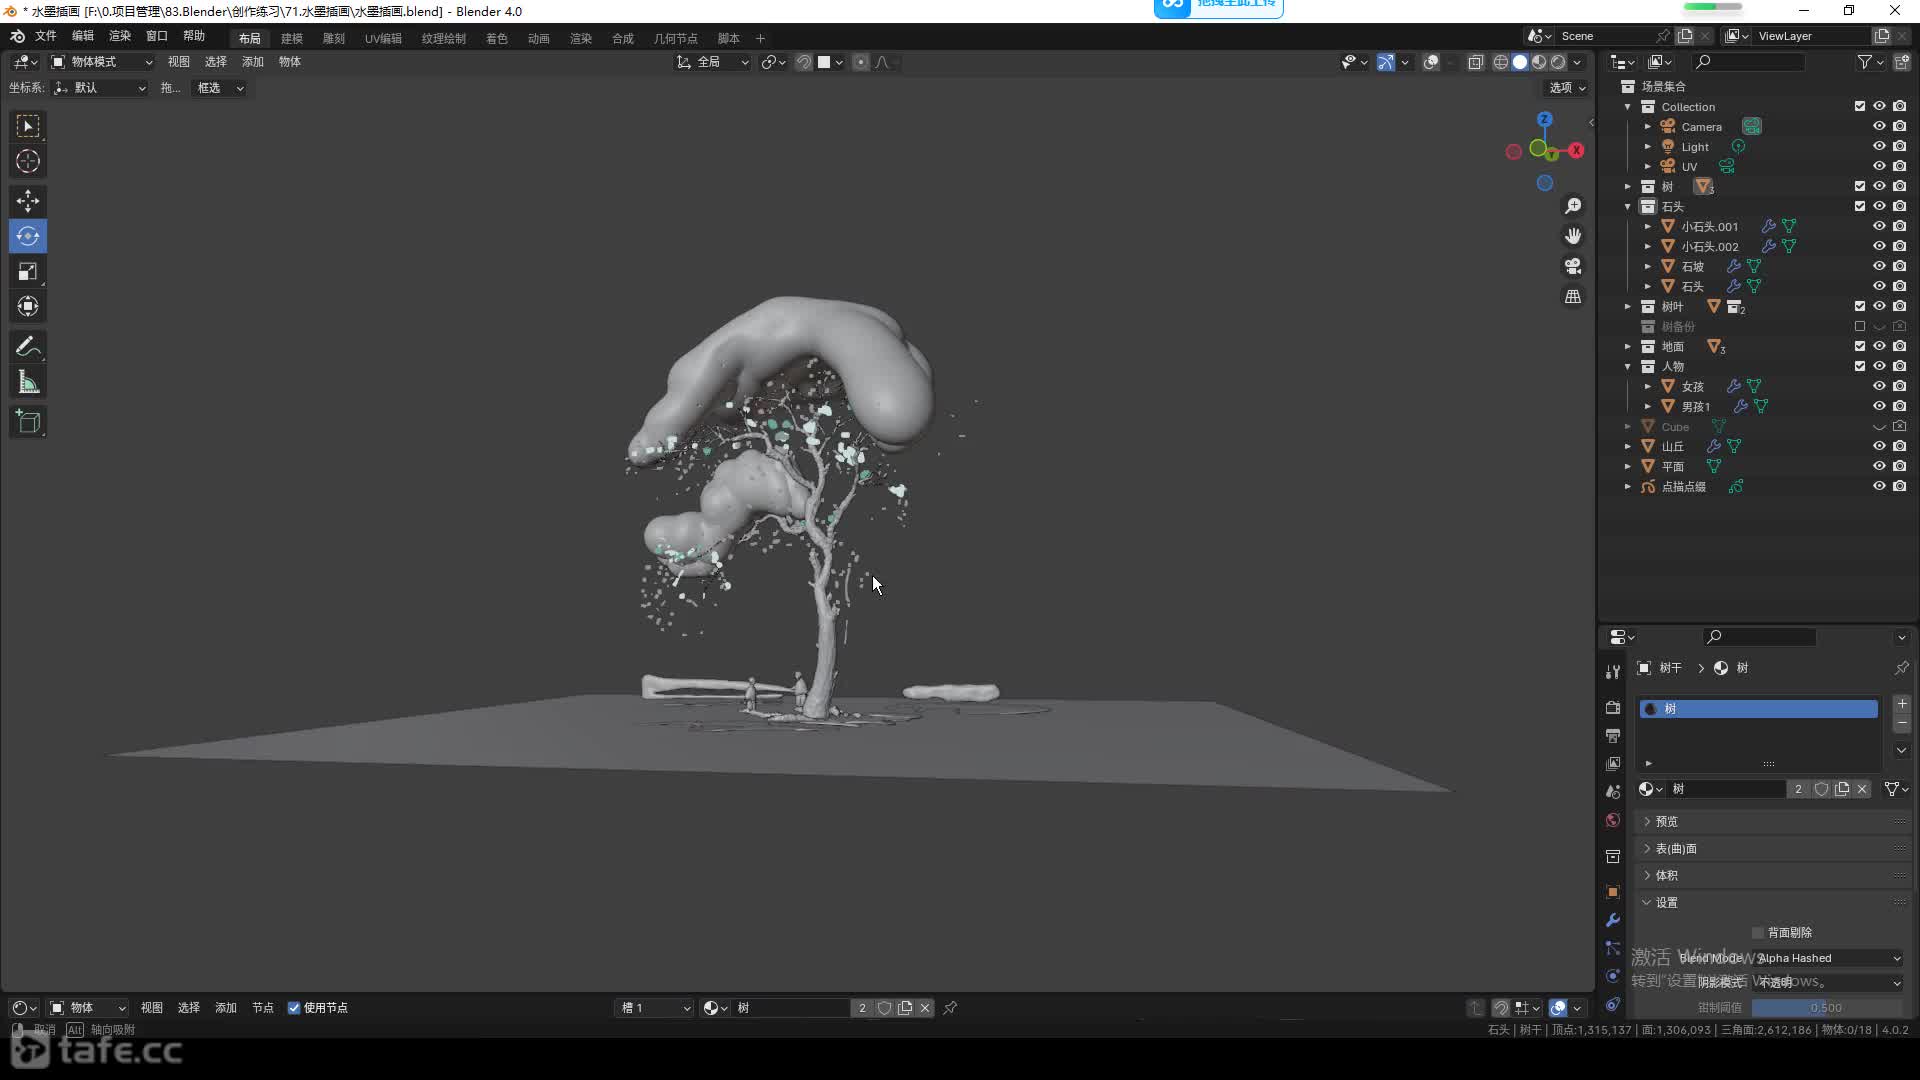Open the 选项 dropdown in viewport
This screenshot has width=1920, height=1080.
click(x=1567, y=88)
